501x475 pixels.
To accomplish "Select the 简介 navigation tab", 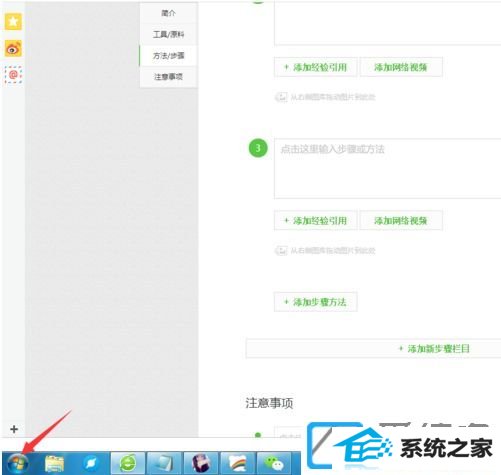I will 168,13.
